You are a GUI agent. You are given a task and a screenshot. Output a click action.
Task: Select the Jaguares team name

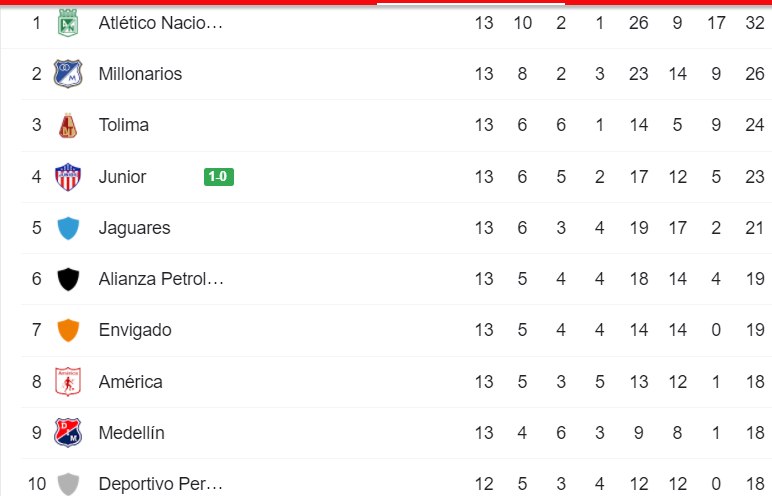click(134, 228)
